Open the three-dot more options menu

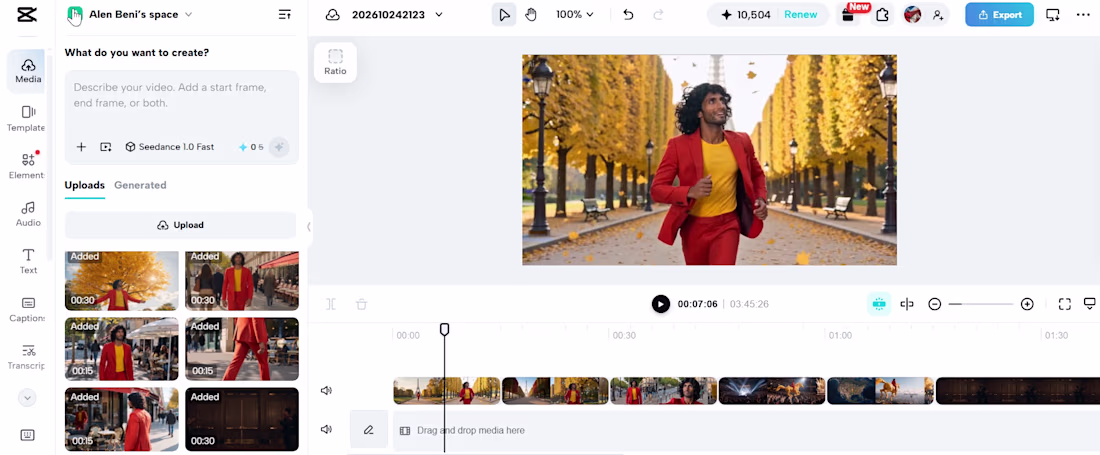coord(1083,15)
